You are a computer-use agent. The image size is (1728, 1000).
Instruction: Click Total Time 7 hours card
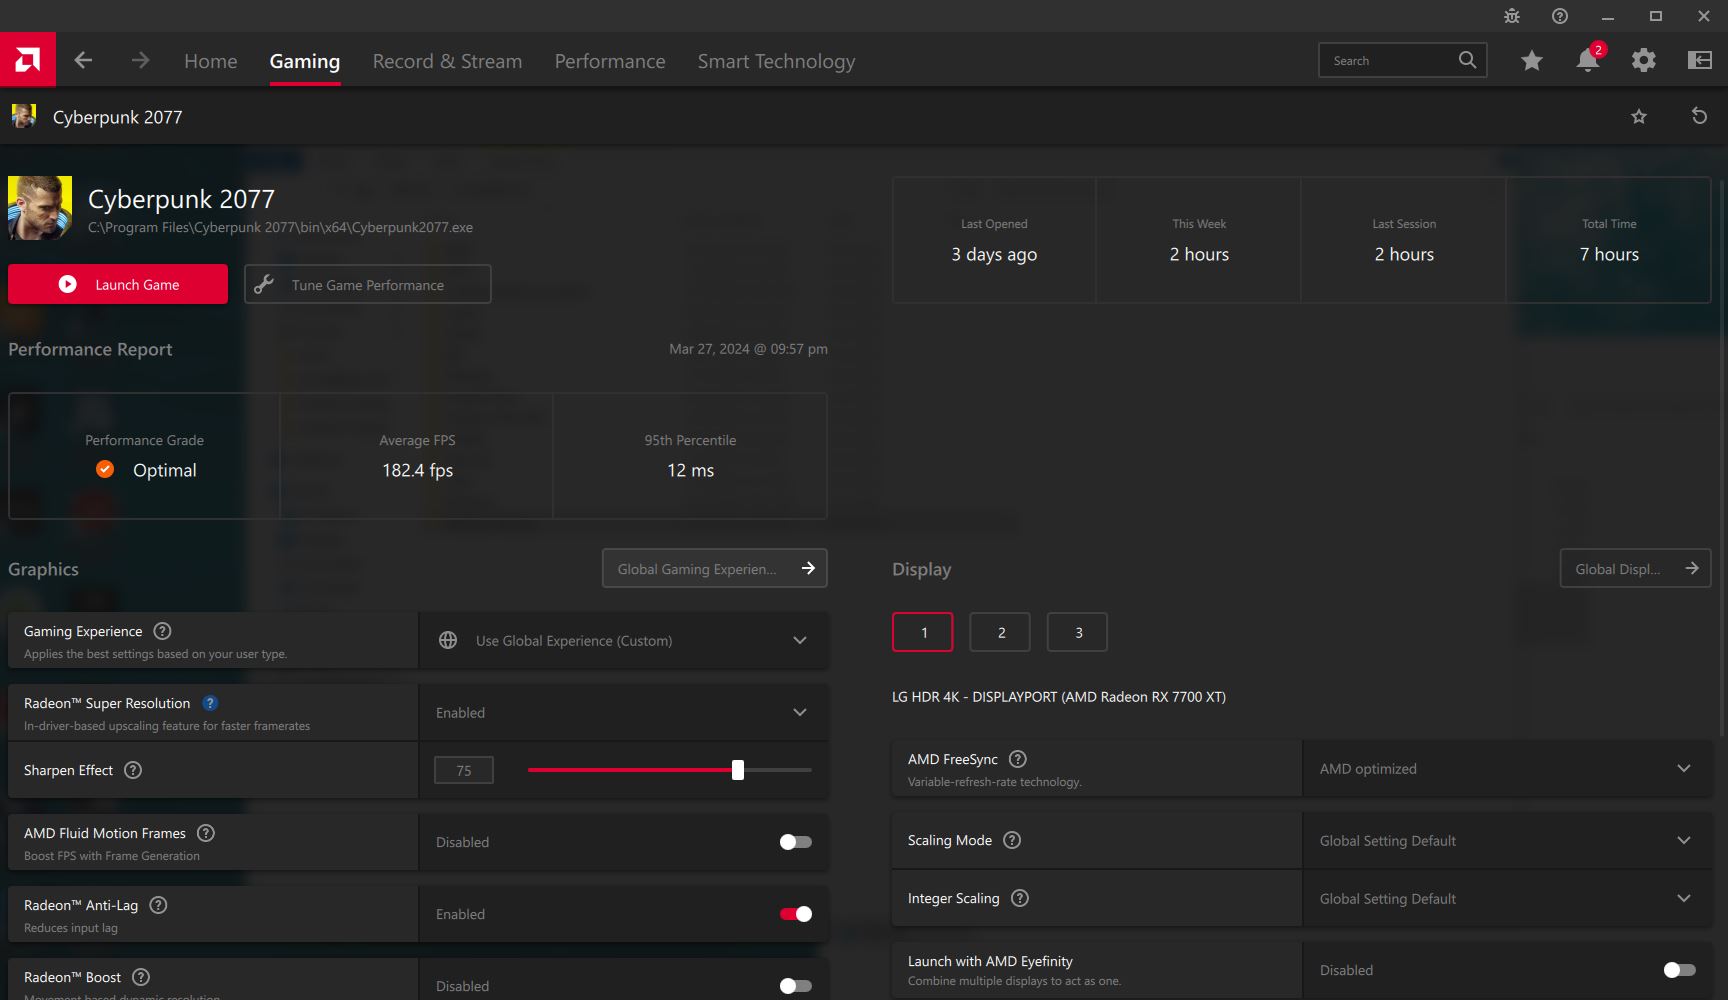point(1609,240)
